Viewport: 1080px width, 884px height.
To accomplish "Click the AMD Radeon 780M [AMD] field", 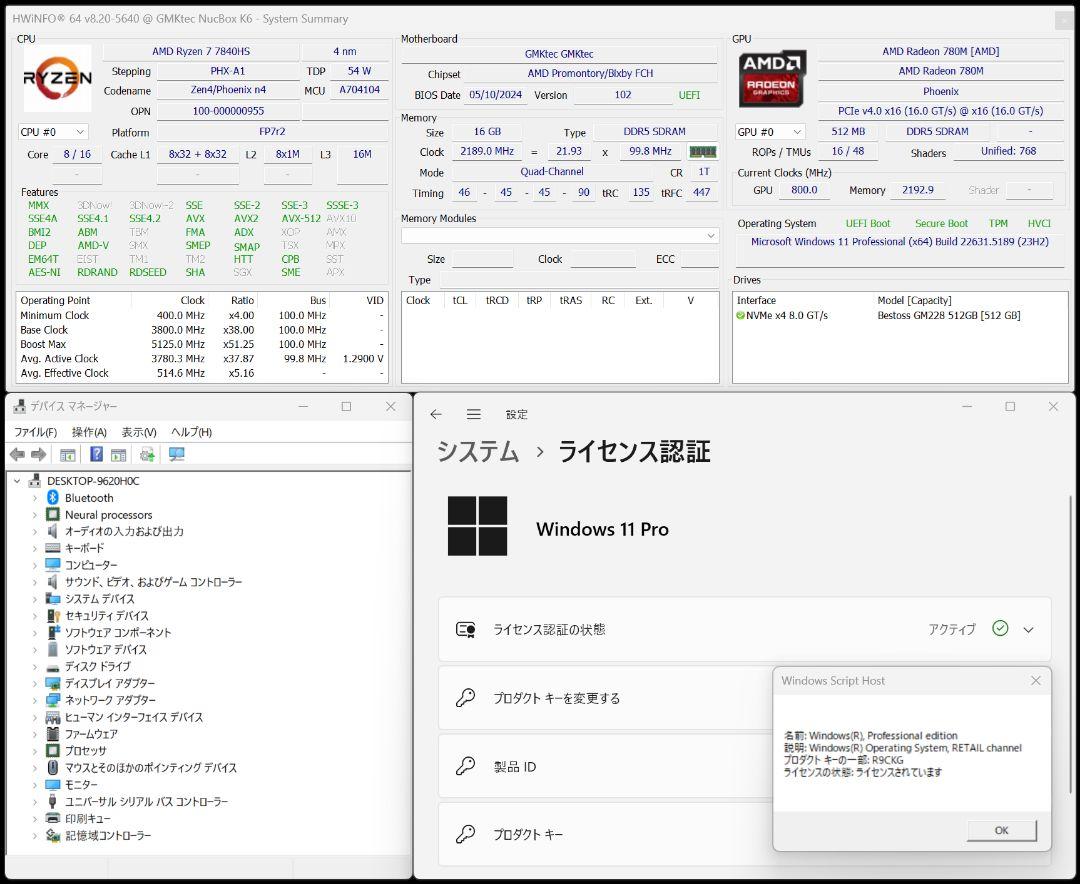I will (x=940, y=51).
